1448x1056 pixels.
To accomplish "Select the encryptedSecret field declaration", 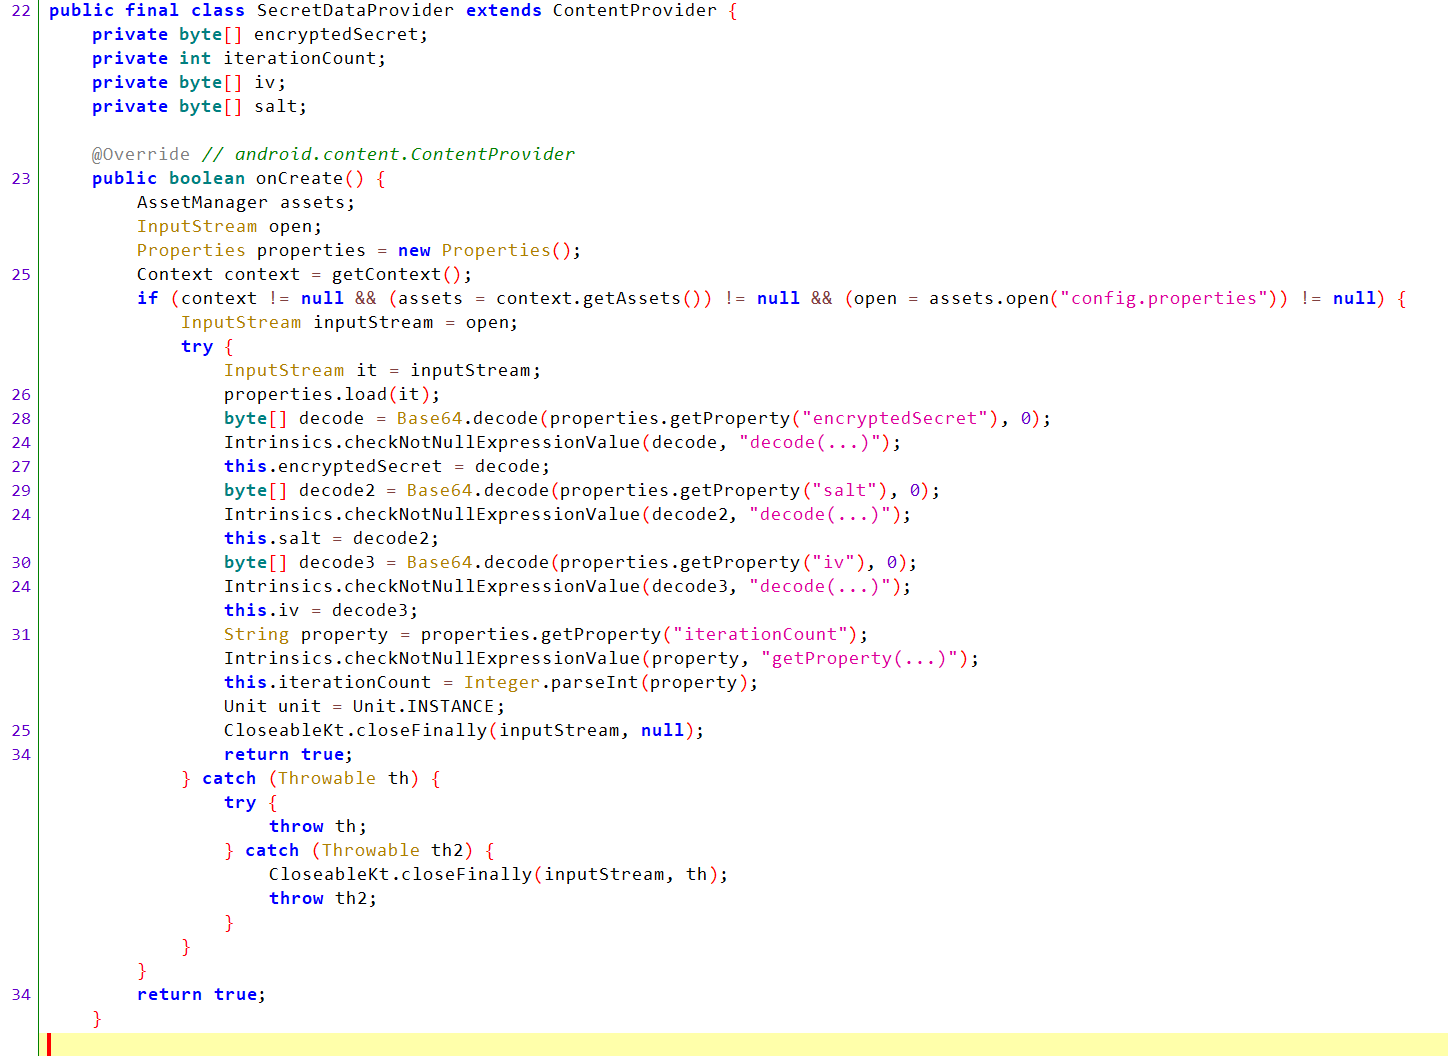I will 340,33.
